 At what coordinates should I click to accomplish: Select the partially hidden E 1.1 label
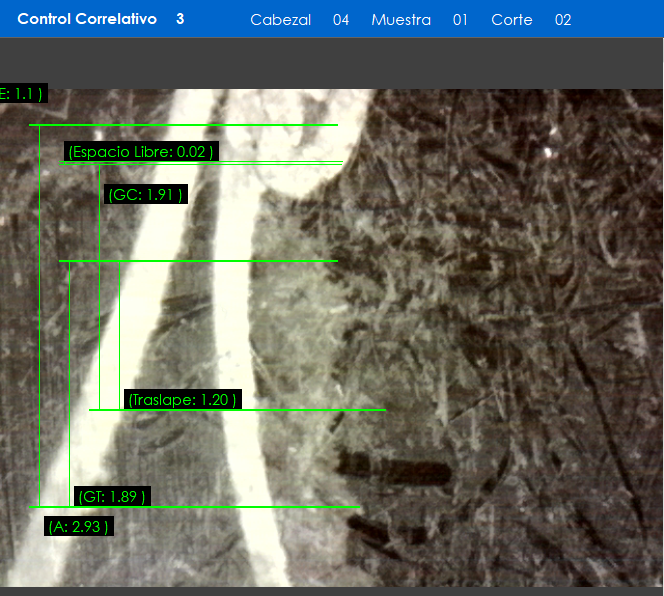pos(22,93)
